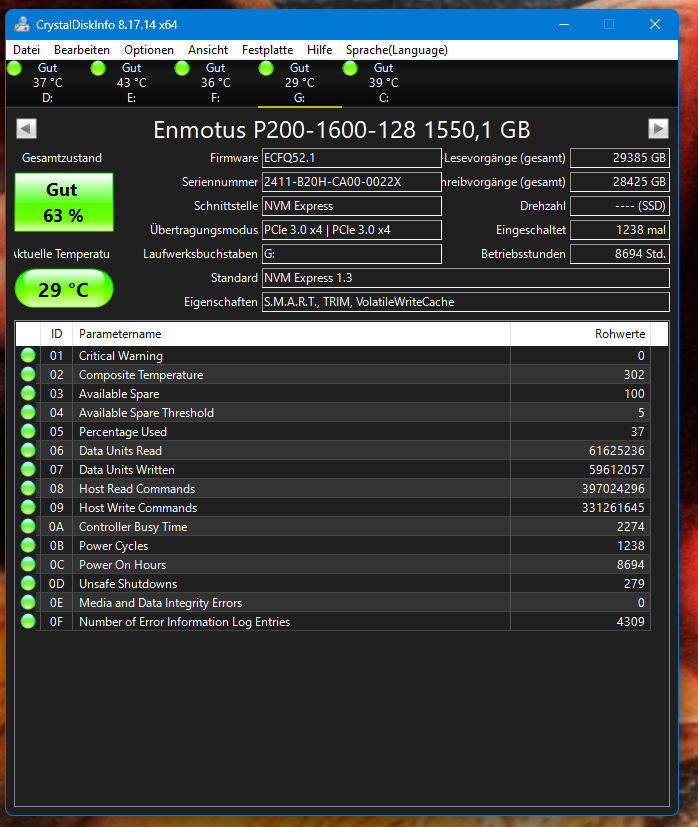The height and width of the screenshot is (827, 698).
Task: Open the Hilfe menu
Action: tap(319, 50)
